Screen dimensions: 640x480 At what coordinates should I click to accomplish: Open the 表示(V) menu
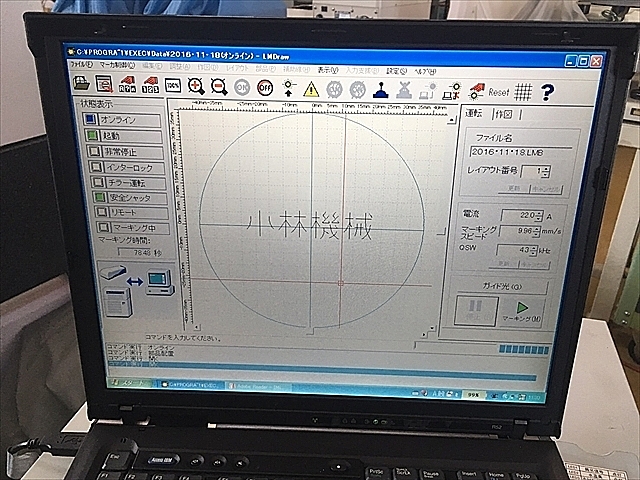pos(328,70)
